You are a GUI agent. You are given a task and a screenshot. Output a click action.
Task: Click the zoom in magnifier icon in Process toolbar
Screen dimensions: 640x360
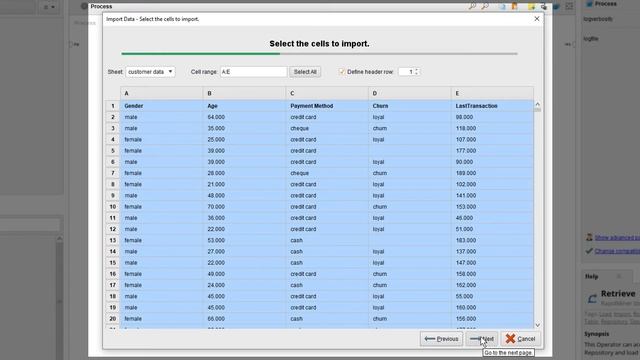[x=472, y=6]
